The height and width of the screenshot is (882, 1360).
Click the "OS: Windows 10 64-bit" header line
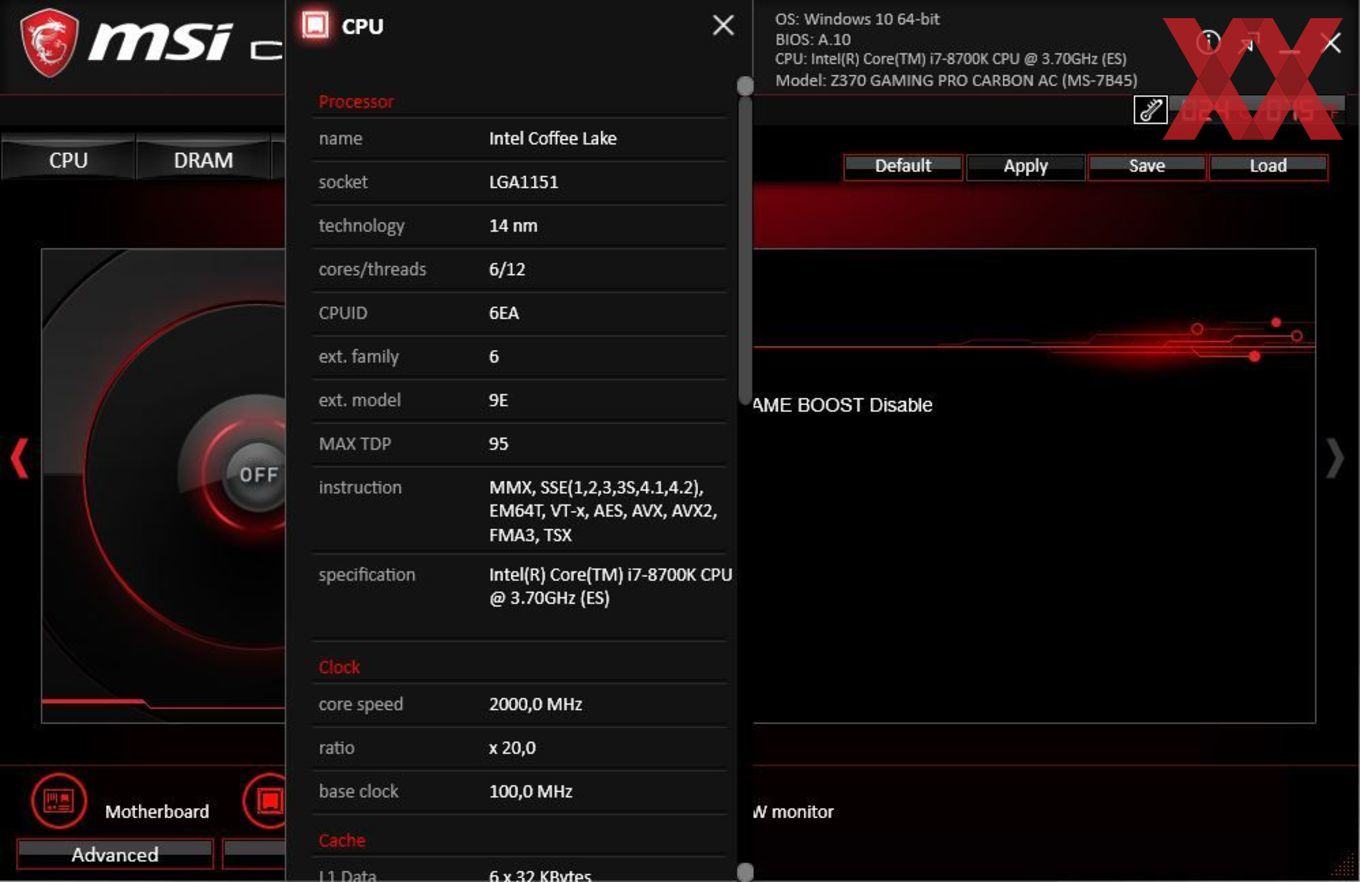point(857,19)
